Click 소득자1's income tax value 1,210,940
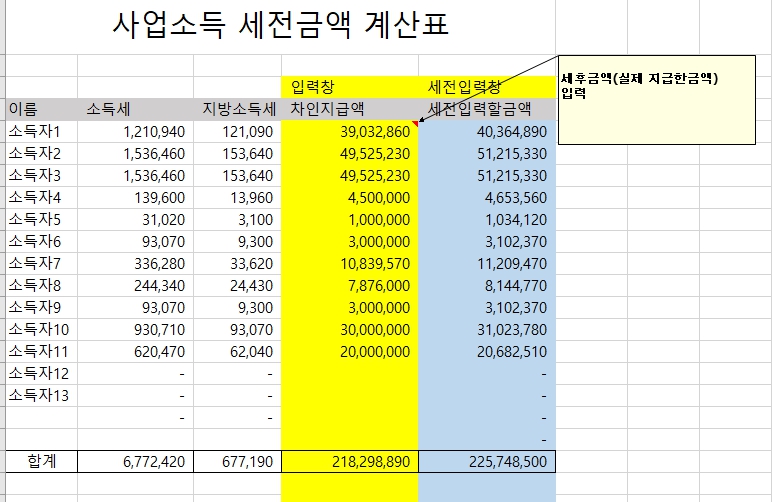772x502 pixels. point(135,131)
